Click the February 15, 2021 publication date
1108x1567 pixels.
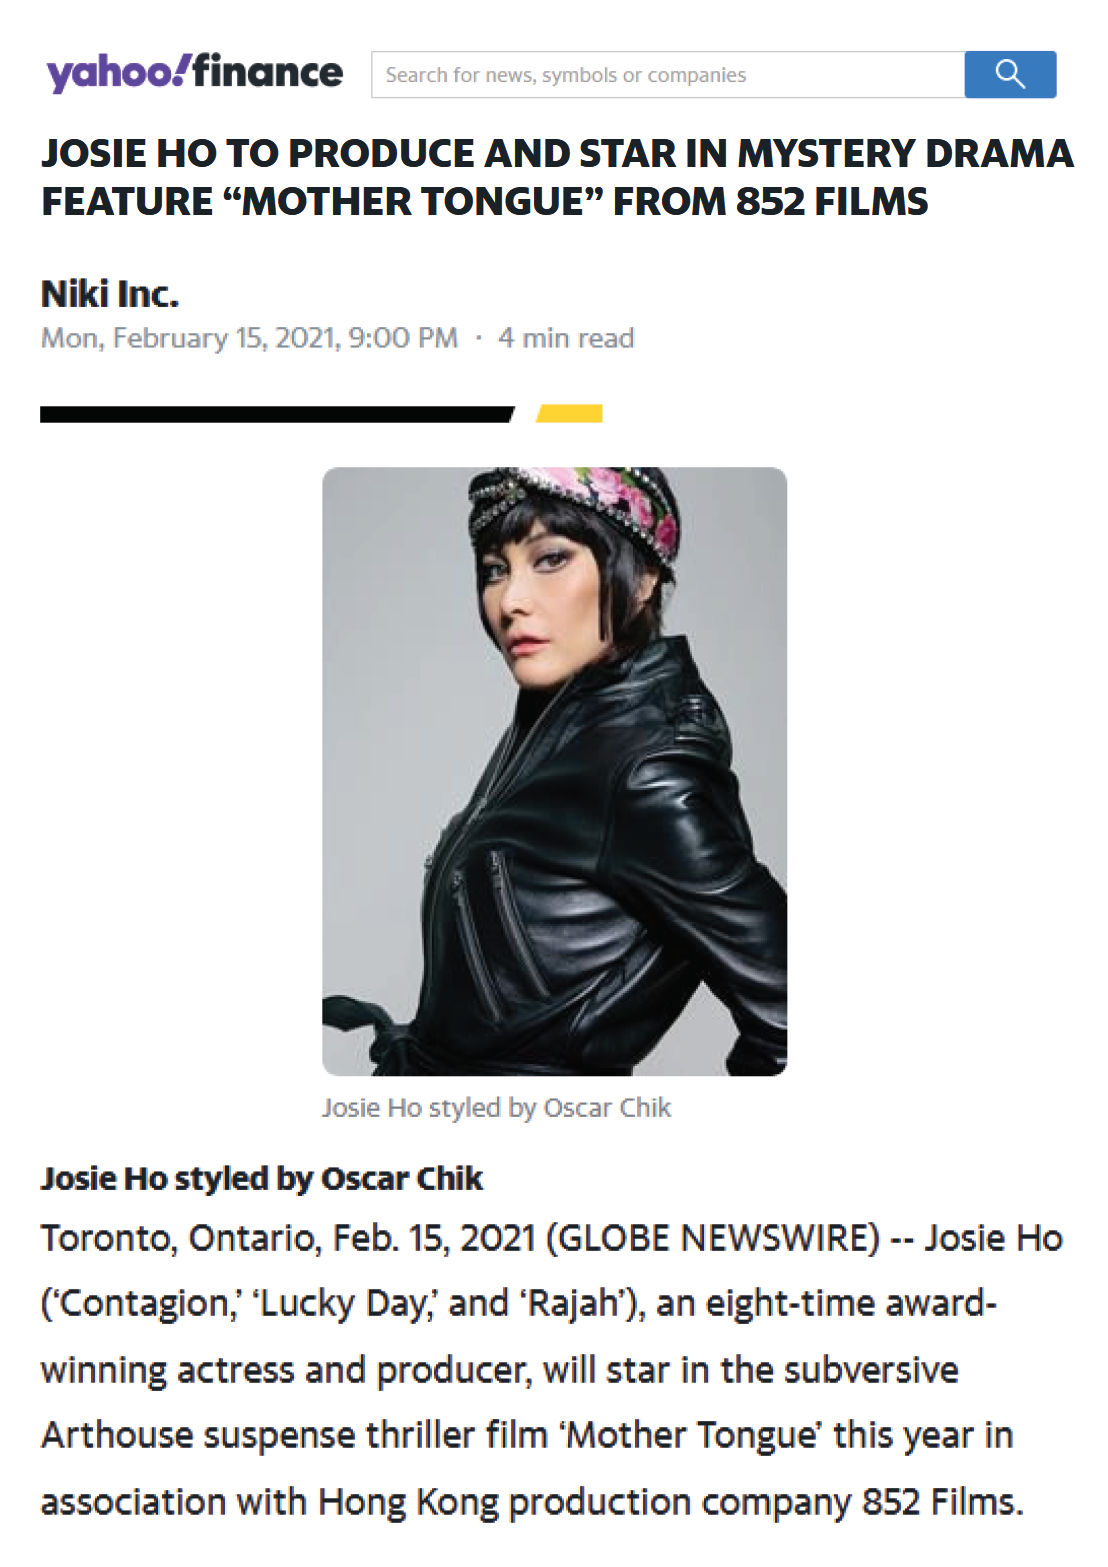249,338
